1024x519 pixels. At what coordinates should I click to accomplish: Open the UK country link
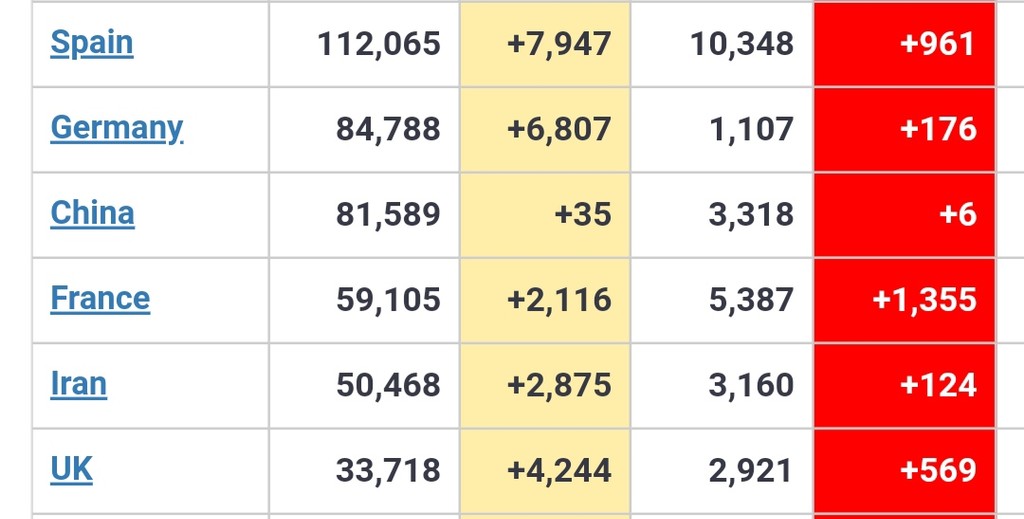click(x=71, y=469)
